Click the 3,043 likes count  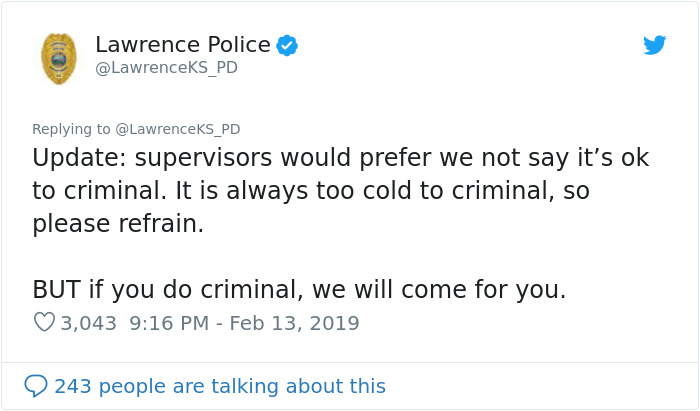[x=88, y=323]
